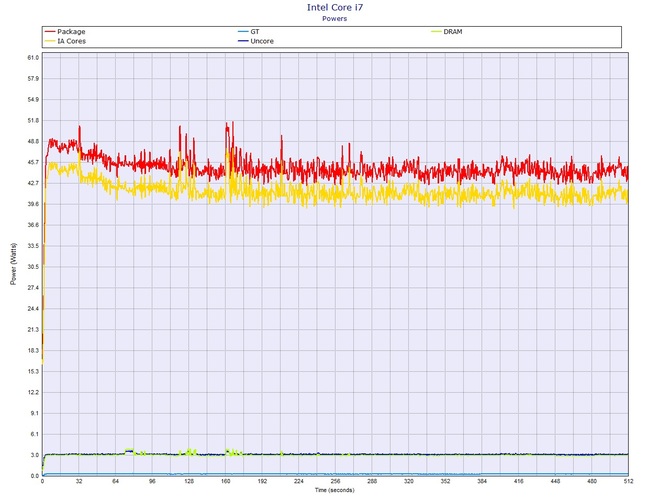Image resolution: width=670 pixels, height=502 pixels.
Task: Click the red Package legend line swatch
Action: 50,32
